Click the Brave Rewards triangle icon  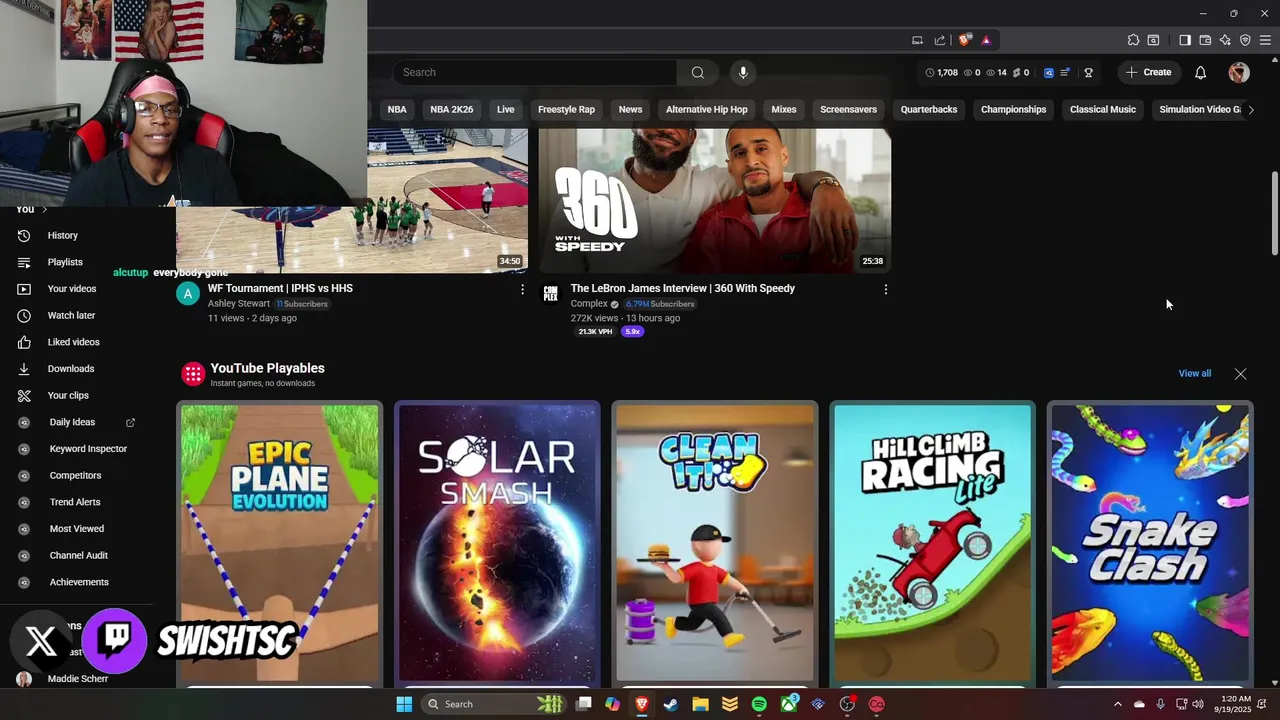coord(986,40)
